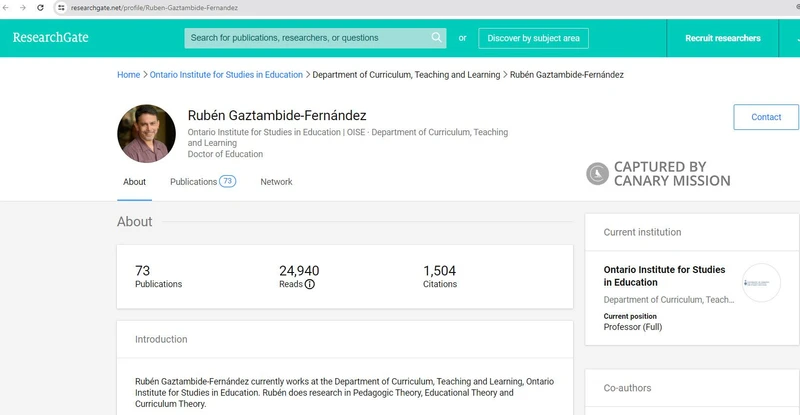Switch to the About tab
This screenshot has height=415, width=800.
[x=134, y=182]
